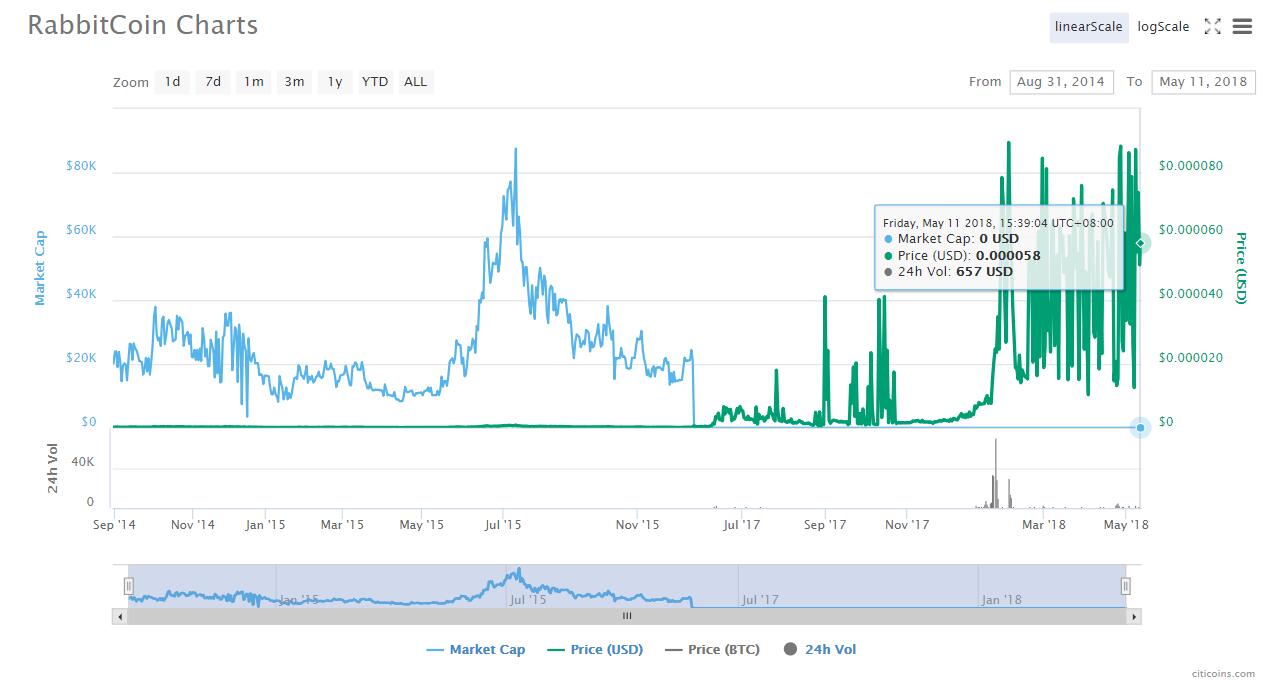The image size is (1279, 684).
Task: Click the navigator scrollbar right arrow
Action: pyautogui.click(x=1134, y=616)
